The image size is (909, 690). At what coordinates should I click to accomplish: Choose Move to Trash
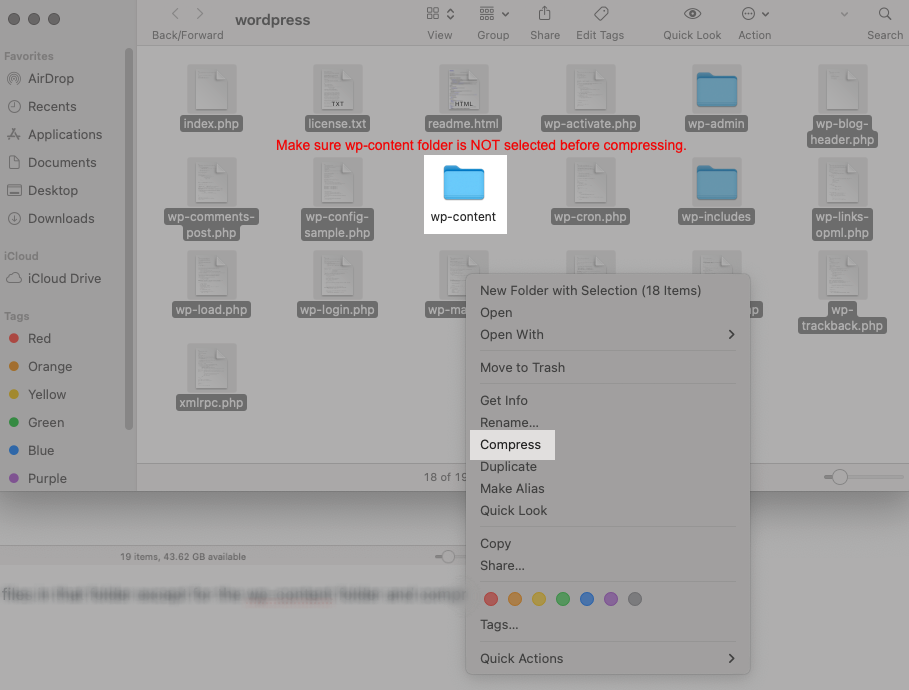(x=608, y=368)
